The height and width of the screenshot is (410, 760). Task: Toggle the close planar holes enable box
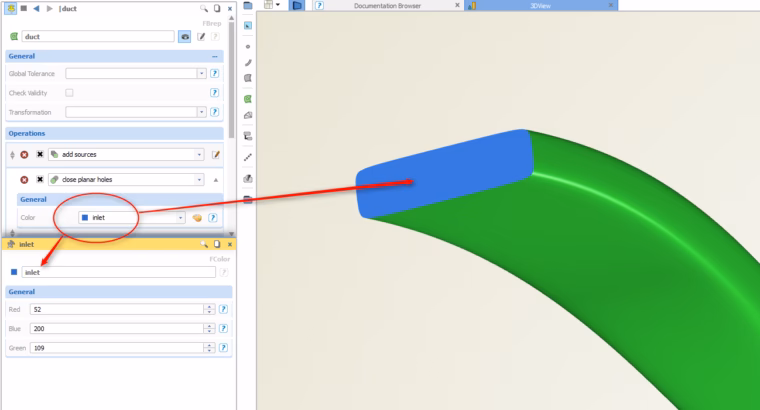click(x=40, y=179)
